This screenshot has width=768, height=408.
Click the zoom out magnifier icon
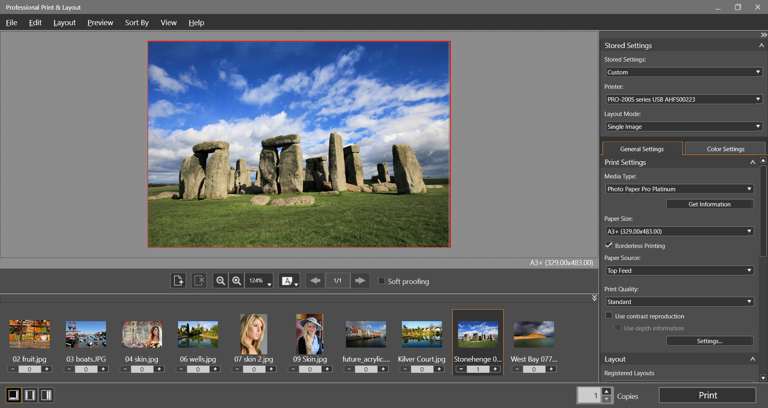[221, 281]
